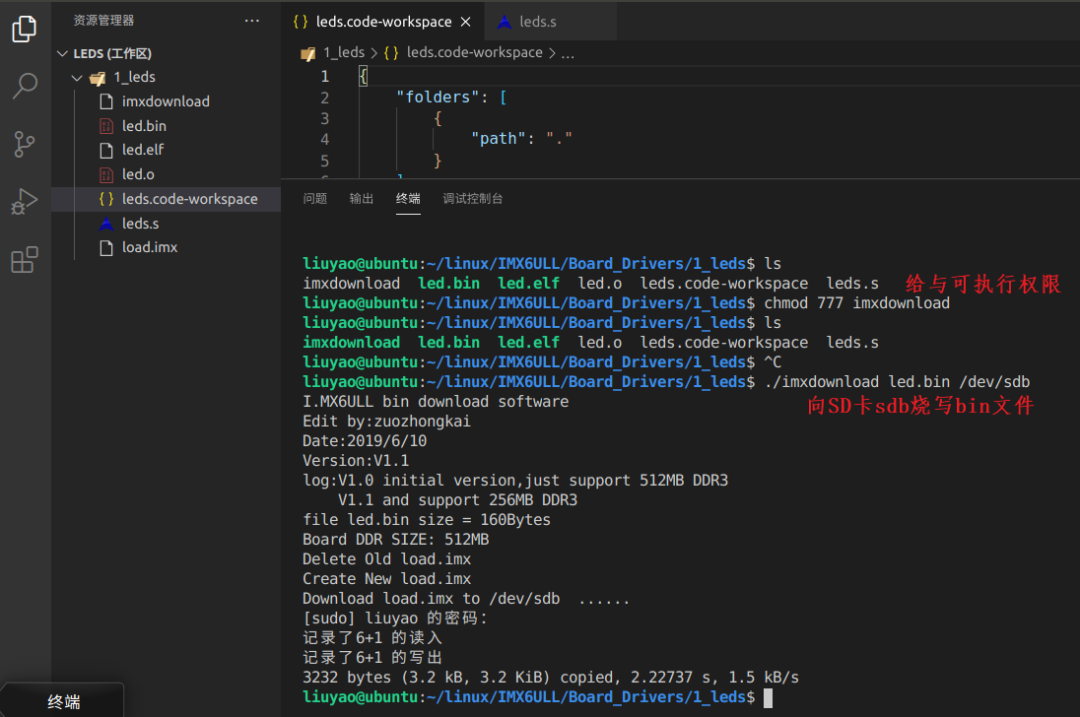Open load.imx in the file tree
This screenshot has width=1080, height=717.
tap(150, 247)
